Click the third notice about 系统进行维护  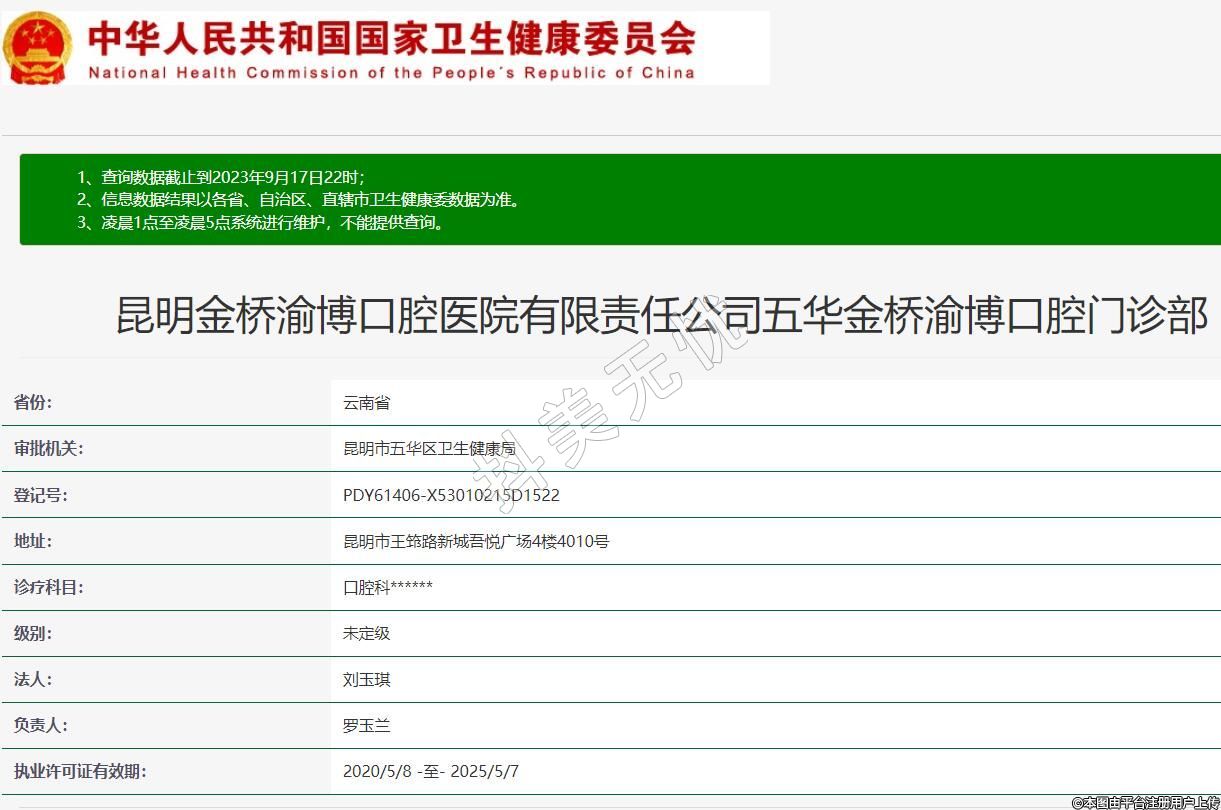tap(261, 223)
